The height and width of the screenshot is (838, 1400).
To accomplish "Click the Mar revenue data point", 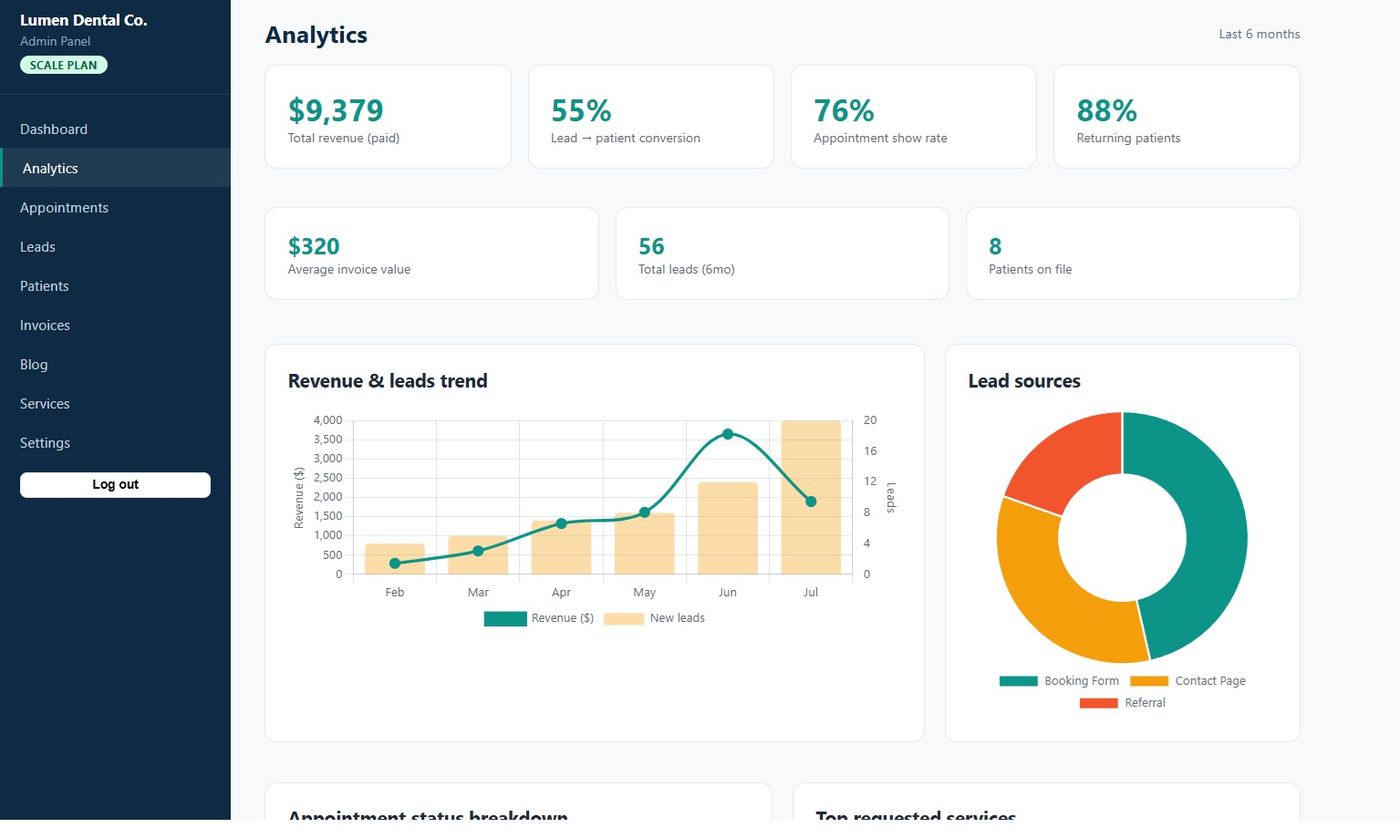I will point(478,551).
